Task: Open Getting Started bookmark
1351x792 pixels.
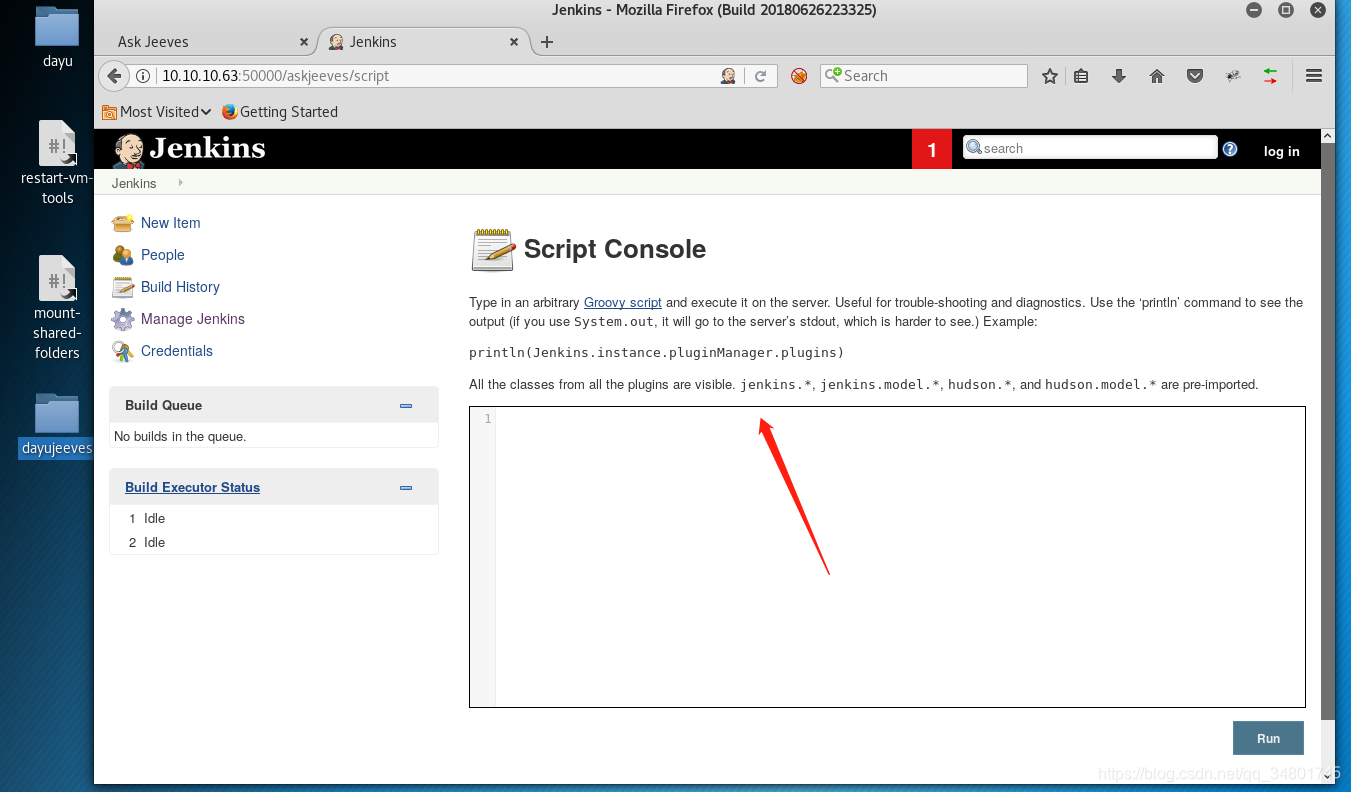Action: click(280, 112)
